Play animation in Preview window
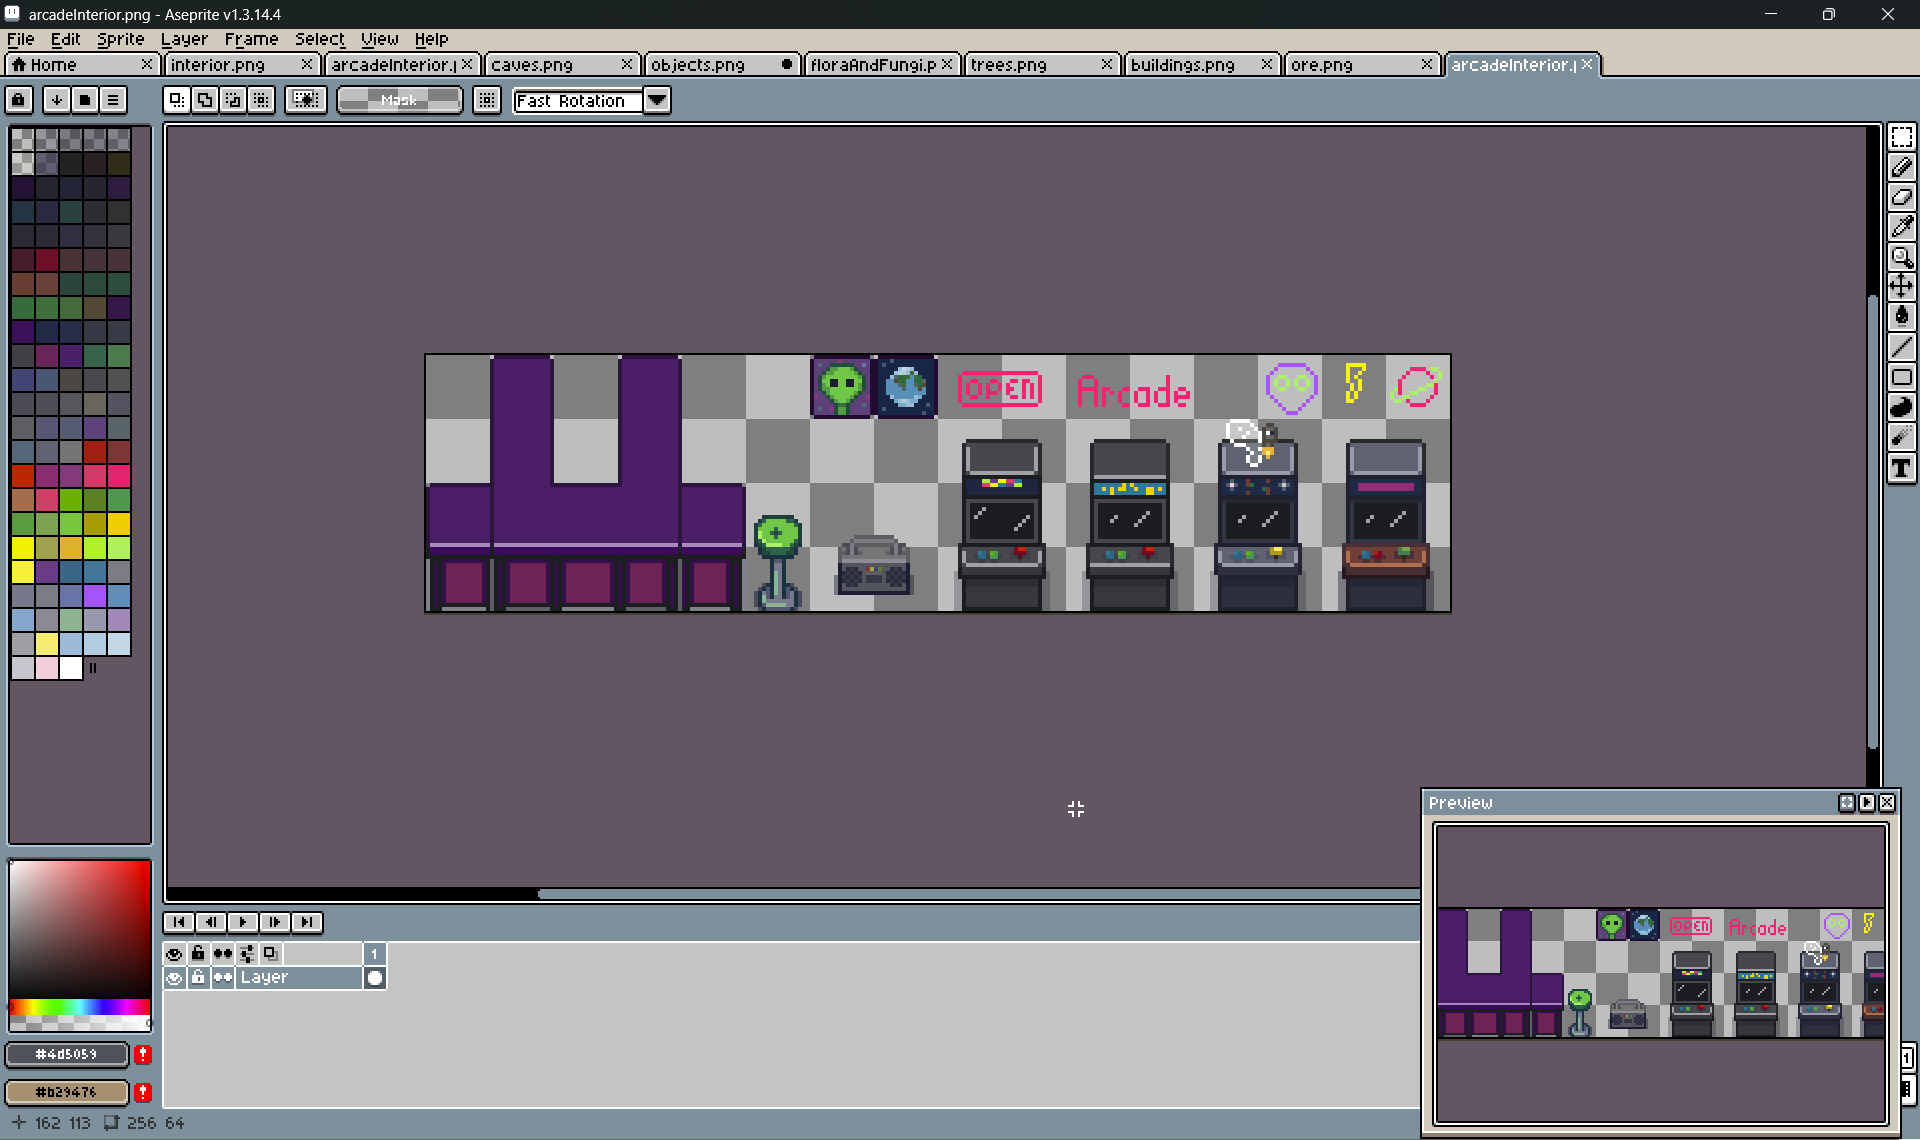 (x=1866, y=803)
